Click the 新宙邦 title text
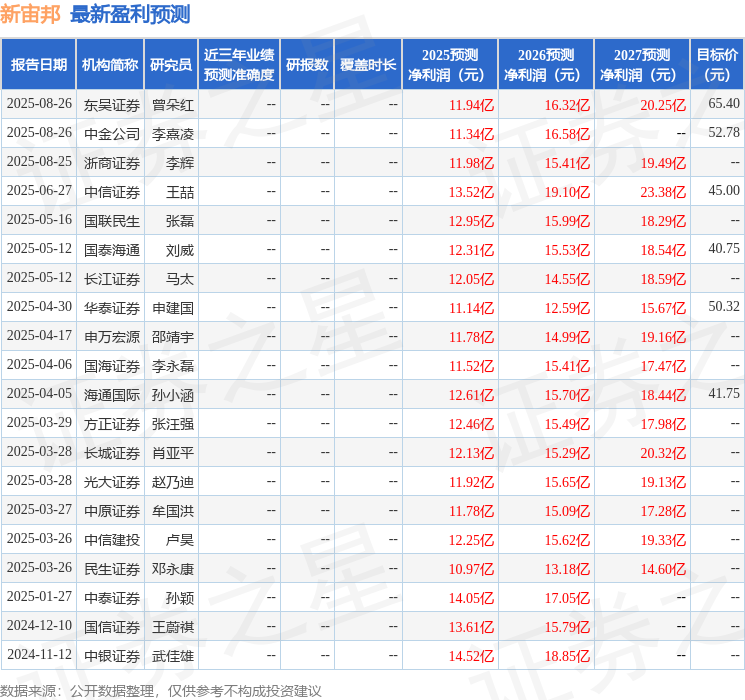The width and height of the screenshot is (745, 700). pyautogui.click(x=30, y=14)
